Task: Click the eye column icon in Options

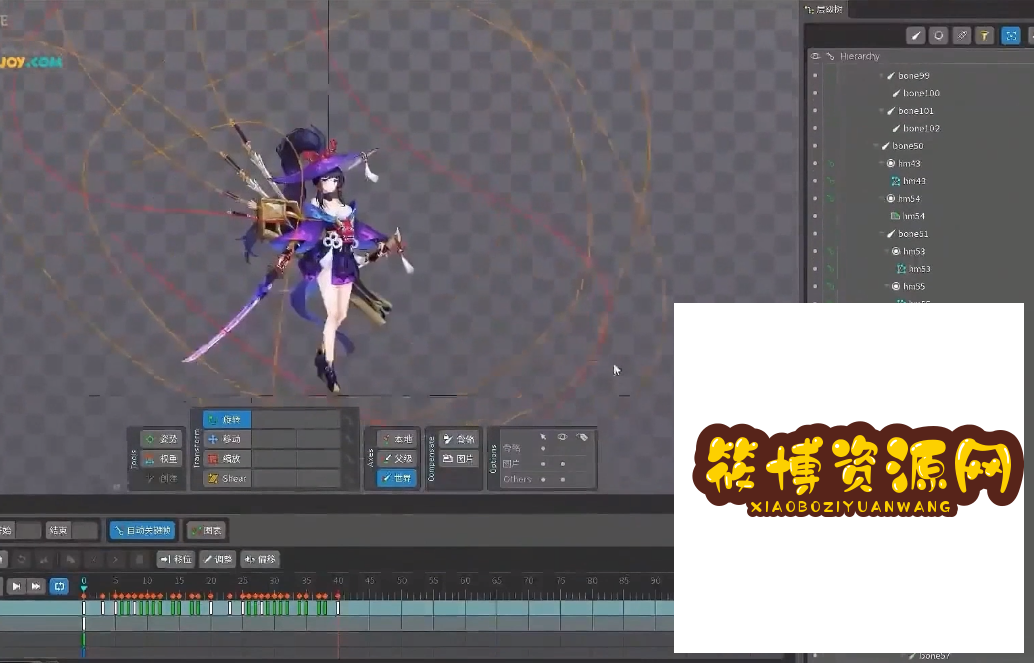Action: tap(563, 437)
